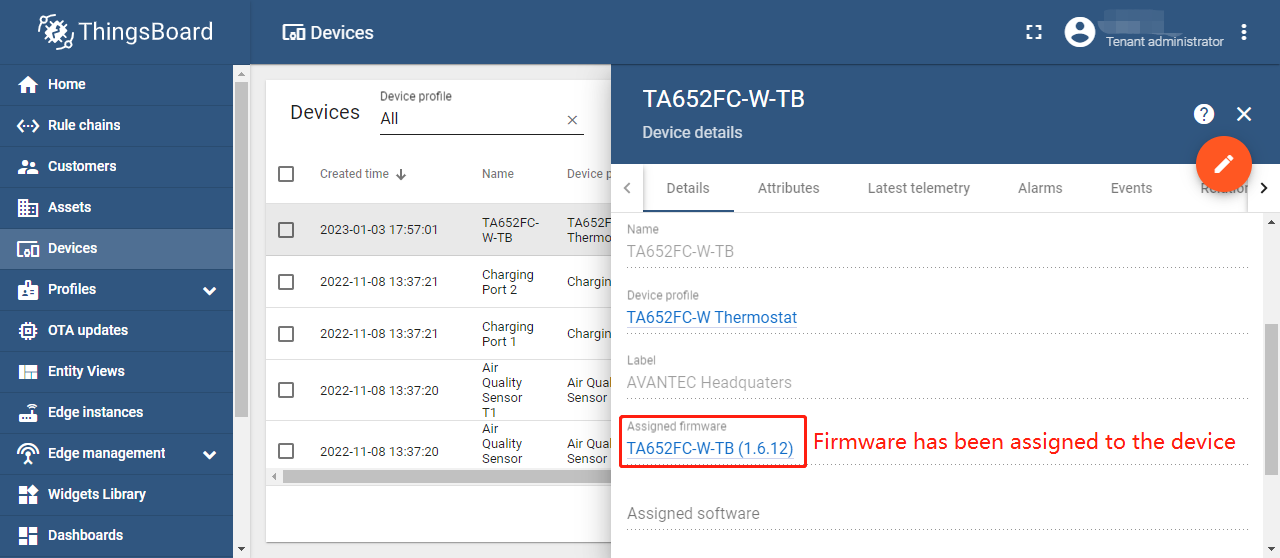
Task: Click the Name column header
Action: (x=498, y=174)
